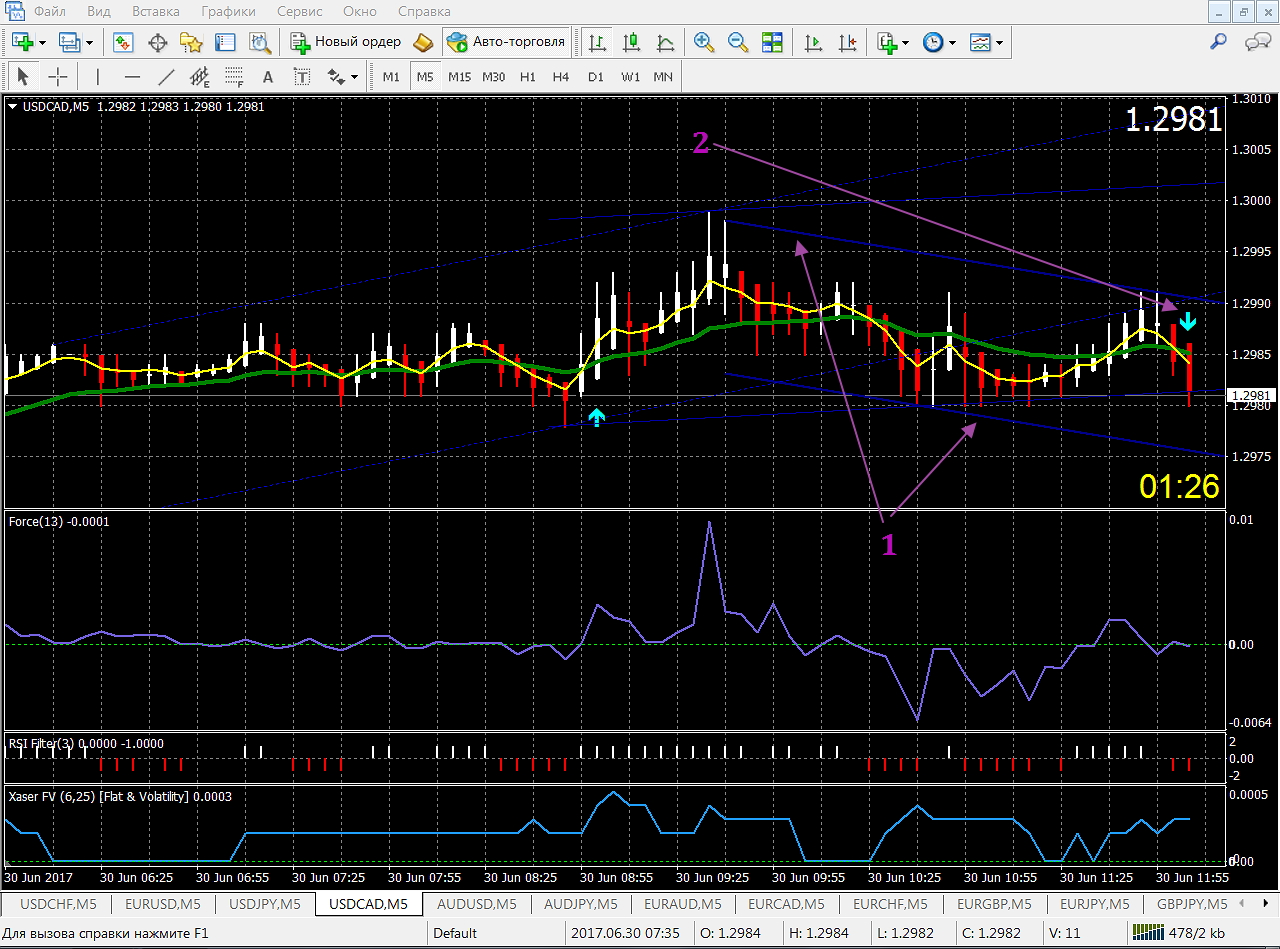Image resolution: width=1280 pixels, height=949 pixels.
Task: Pick the vertical line drawing tool
Action: 98,76
